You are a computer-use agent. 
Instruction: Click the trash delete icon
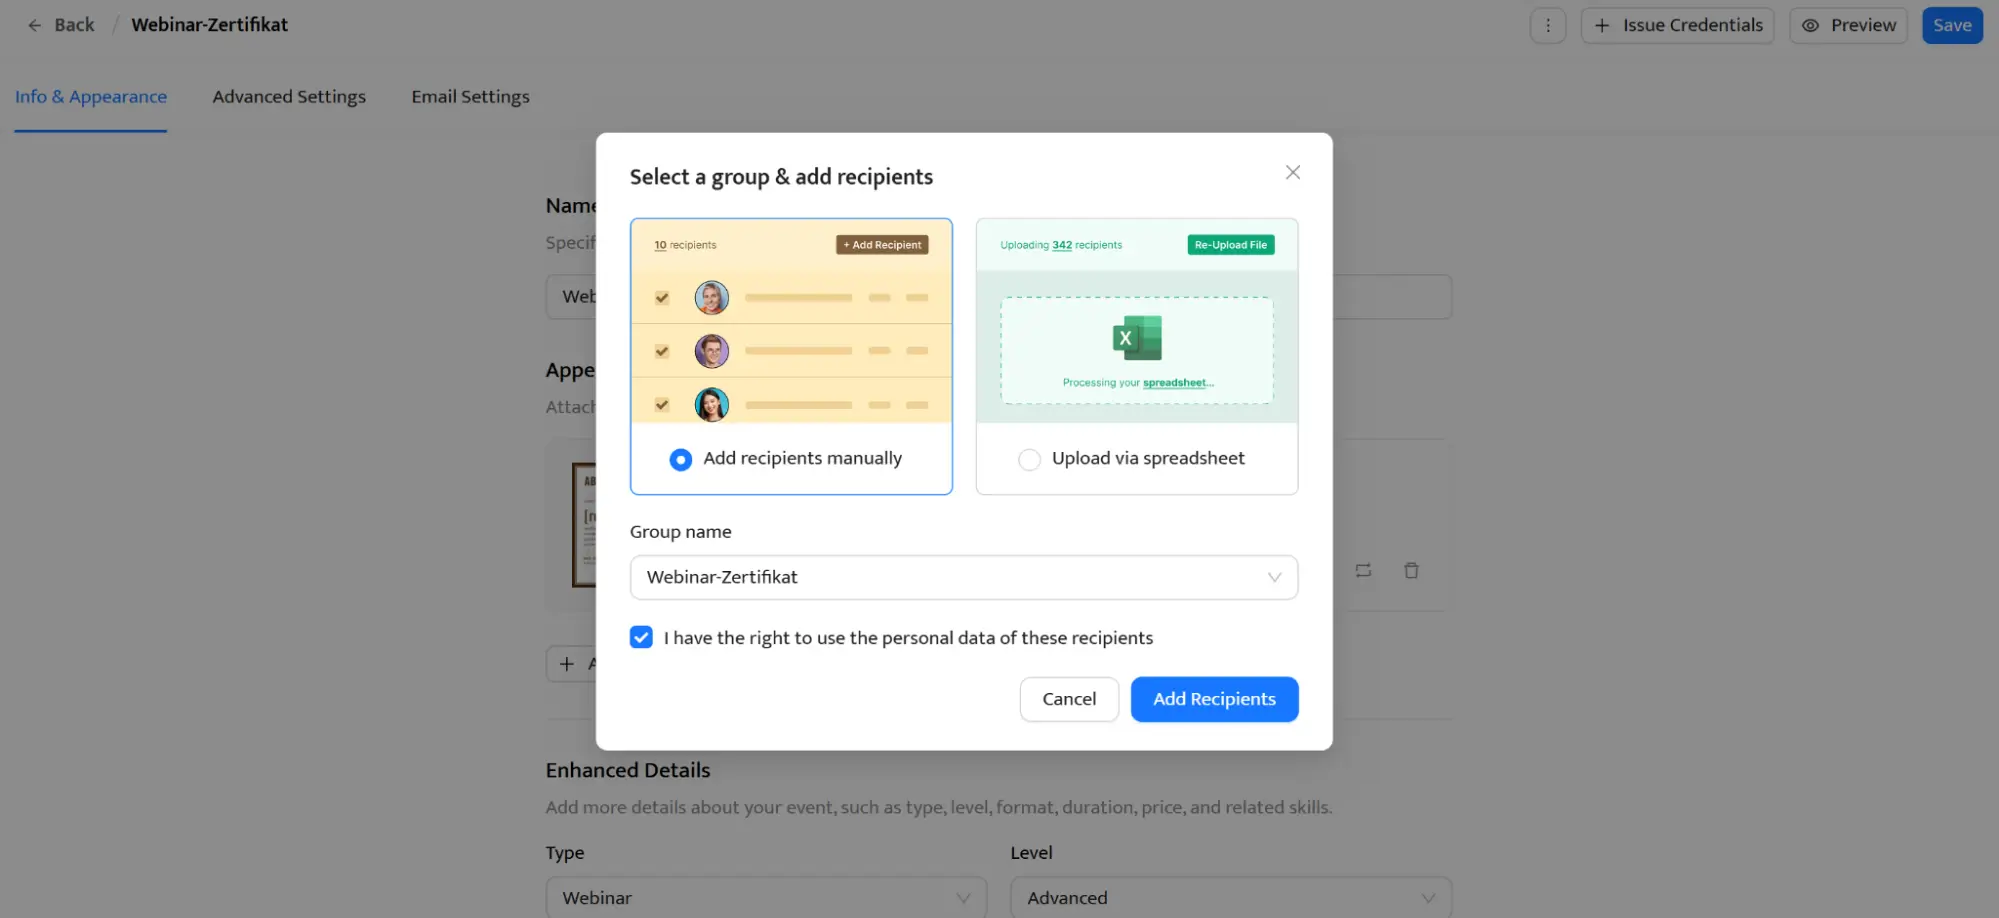[1411, 571]
